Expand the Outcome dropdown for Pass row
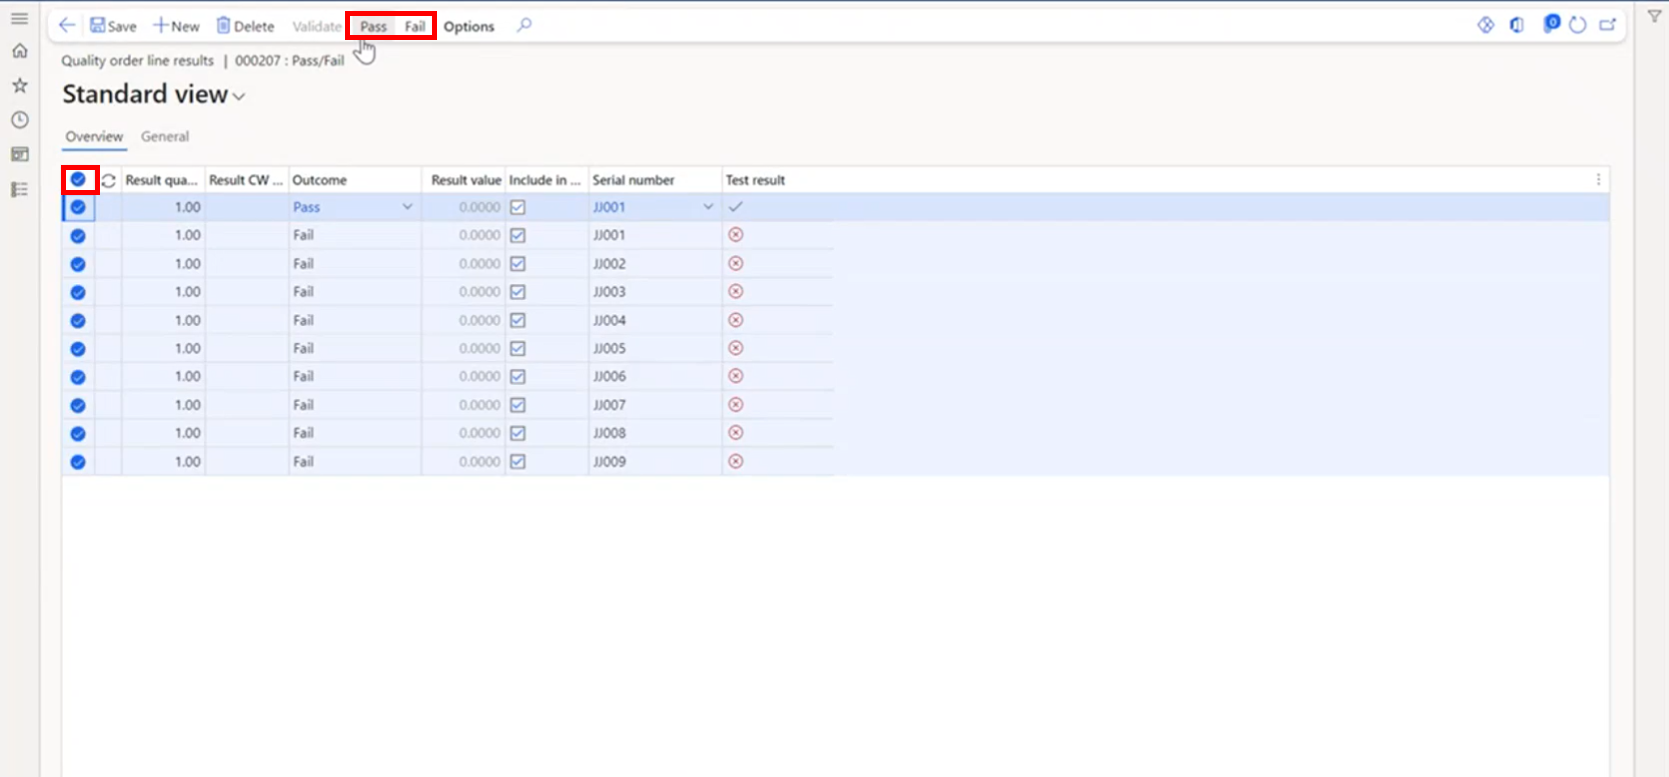 click(407, 207)
